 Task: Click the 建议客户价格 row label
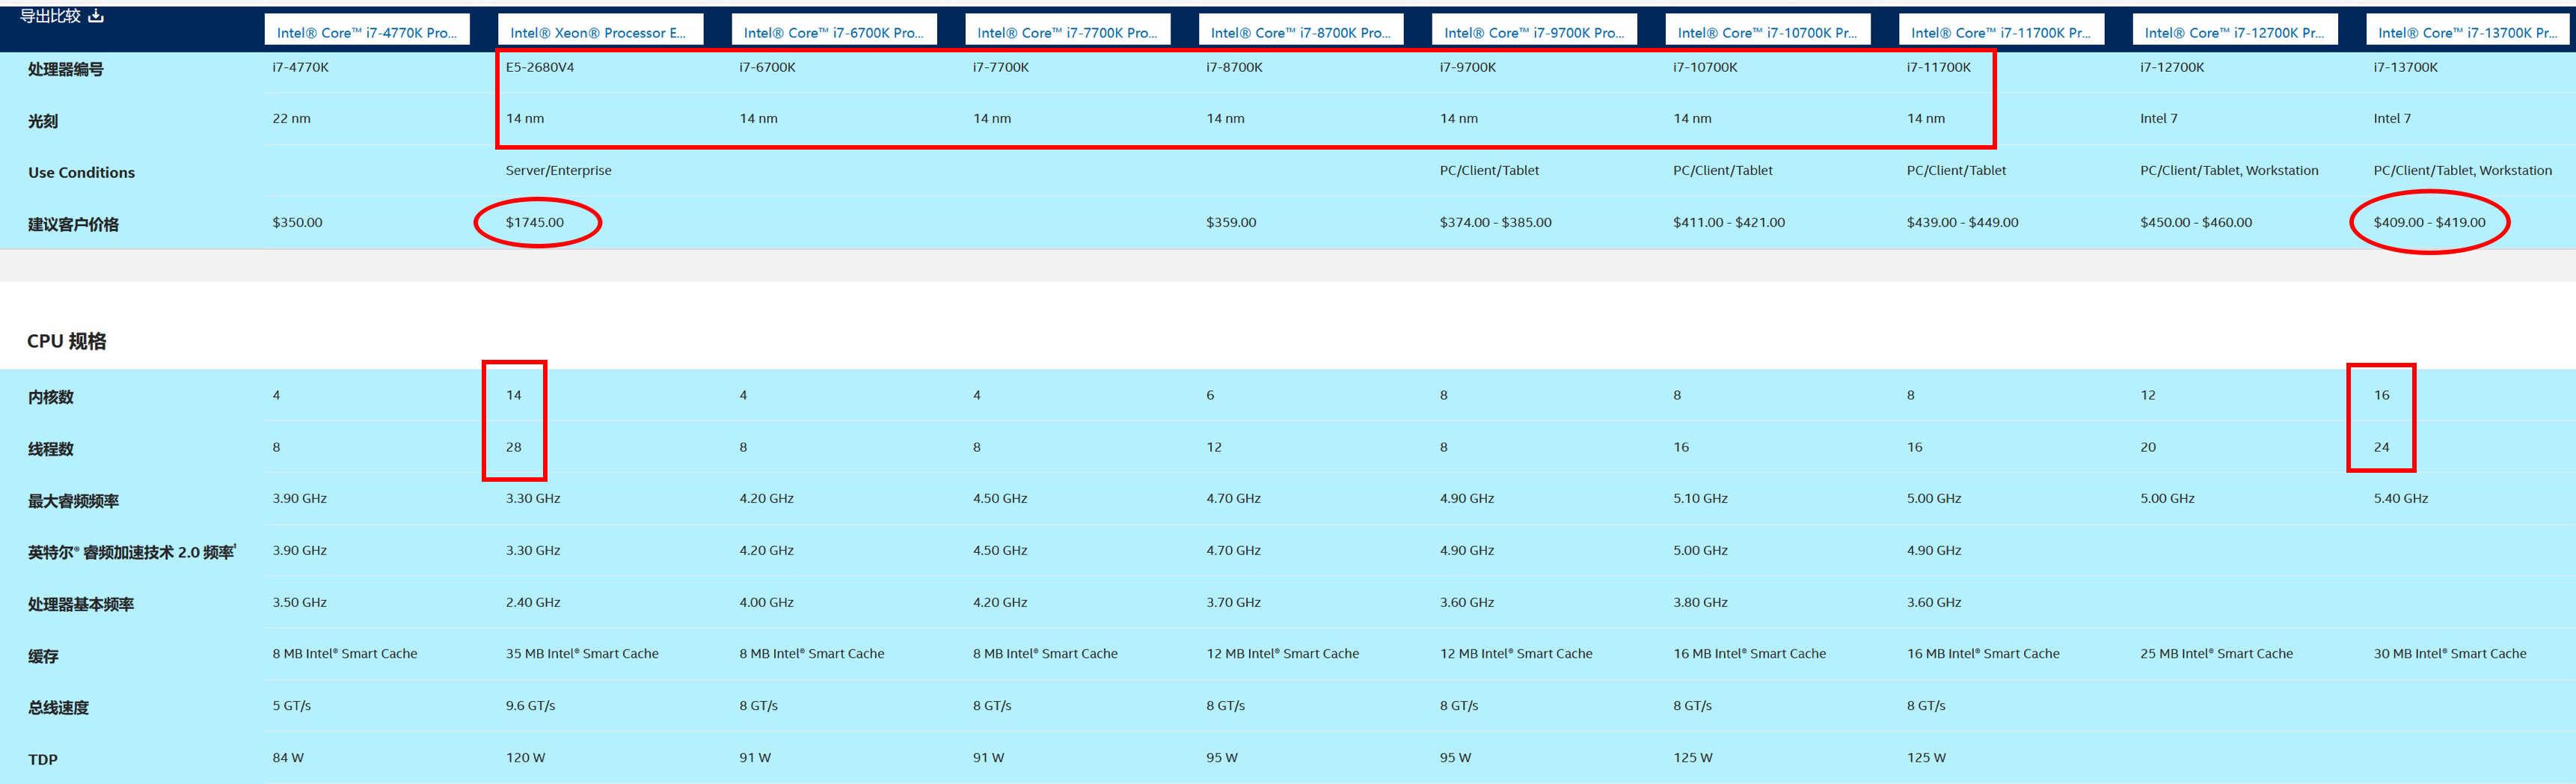[73, 224]
